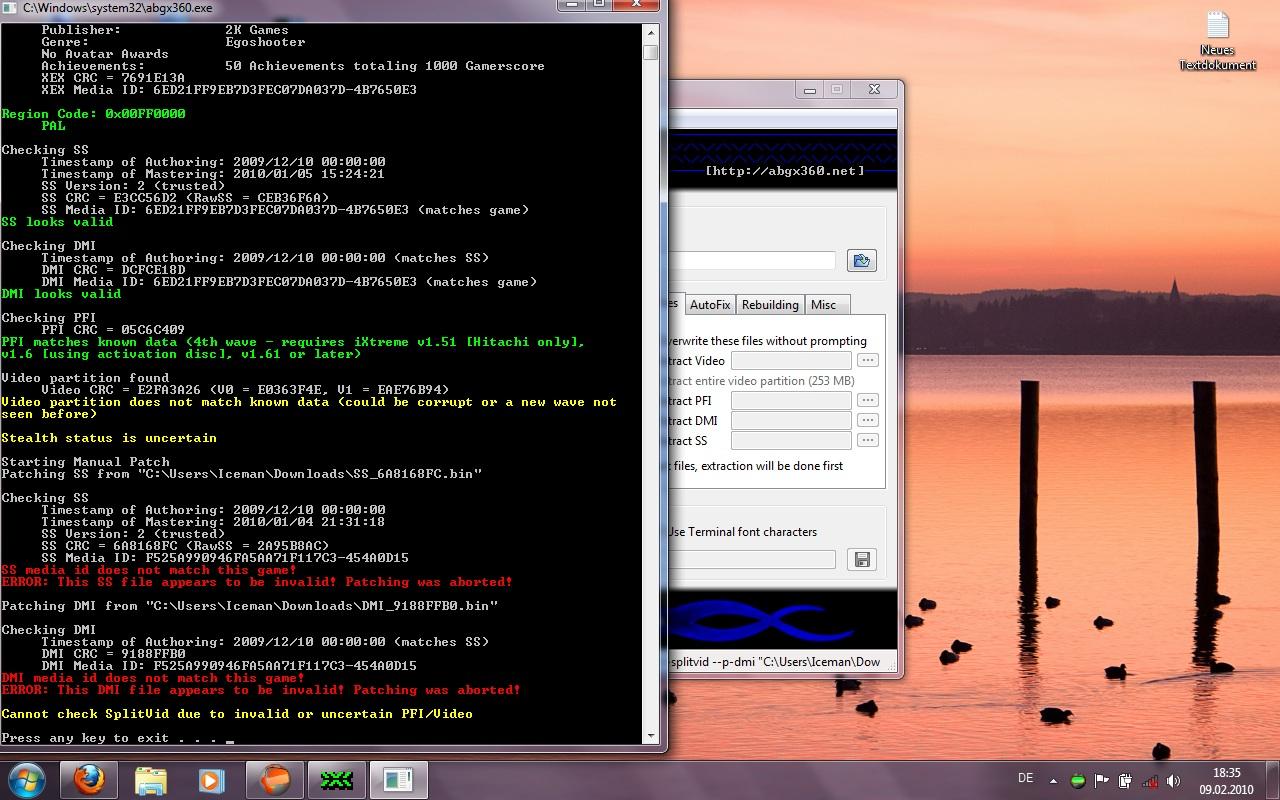Select the white window icon in taskbar

click(398, 779)
